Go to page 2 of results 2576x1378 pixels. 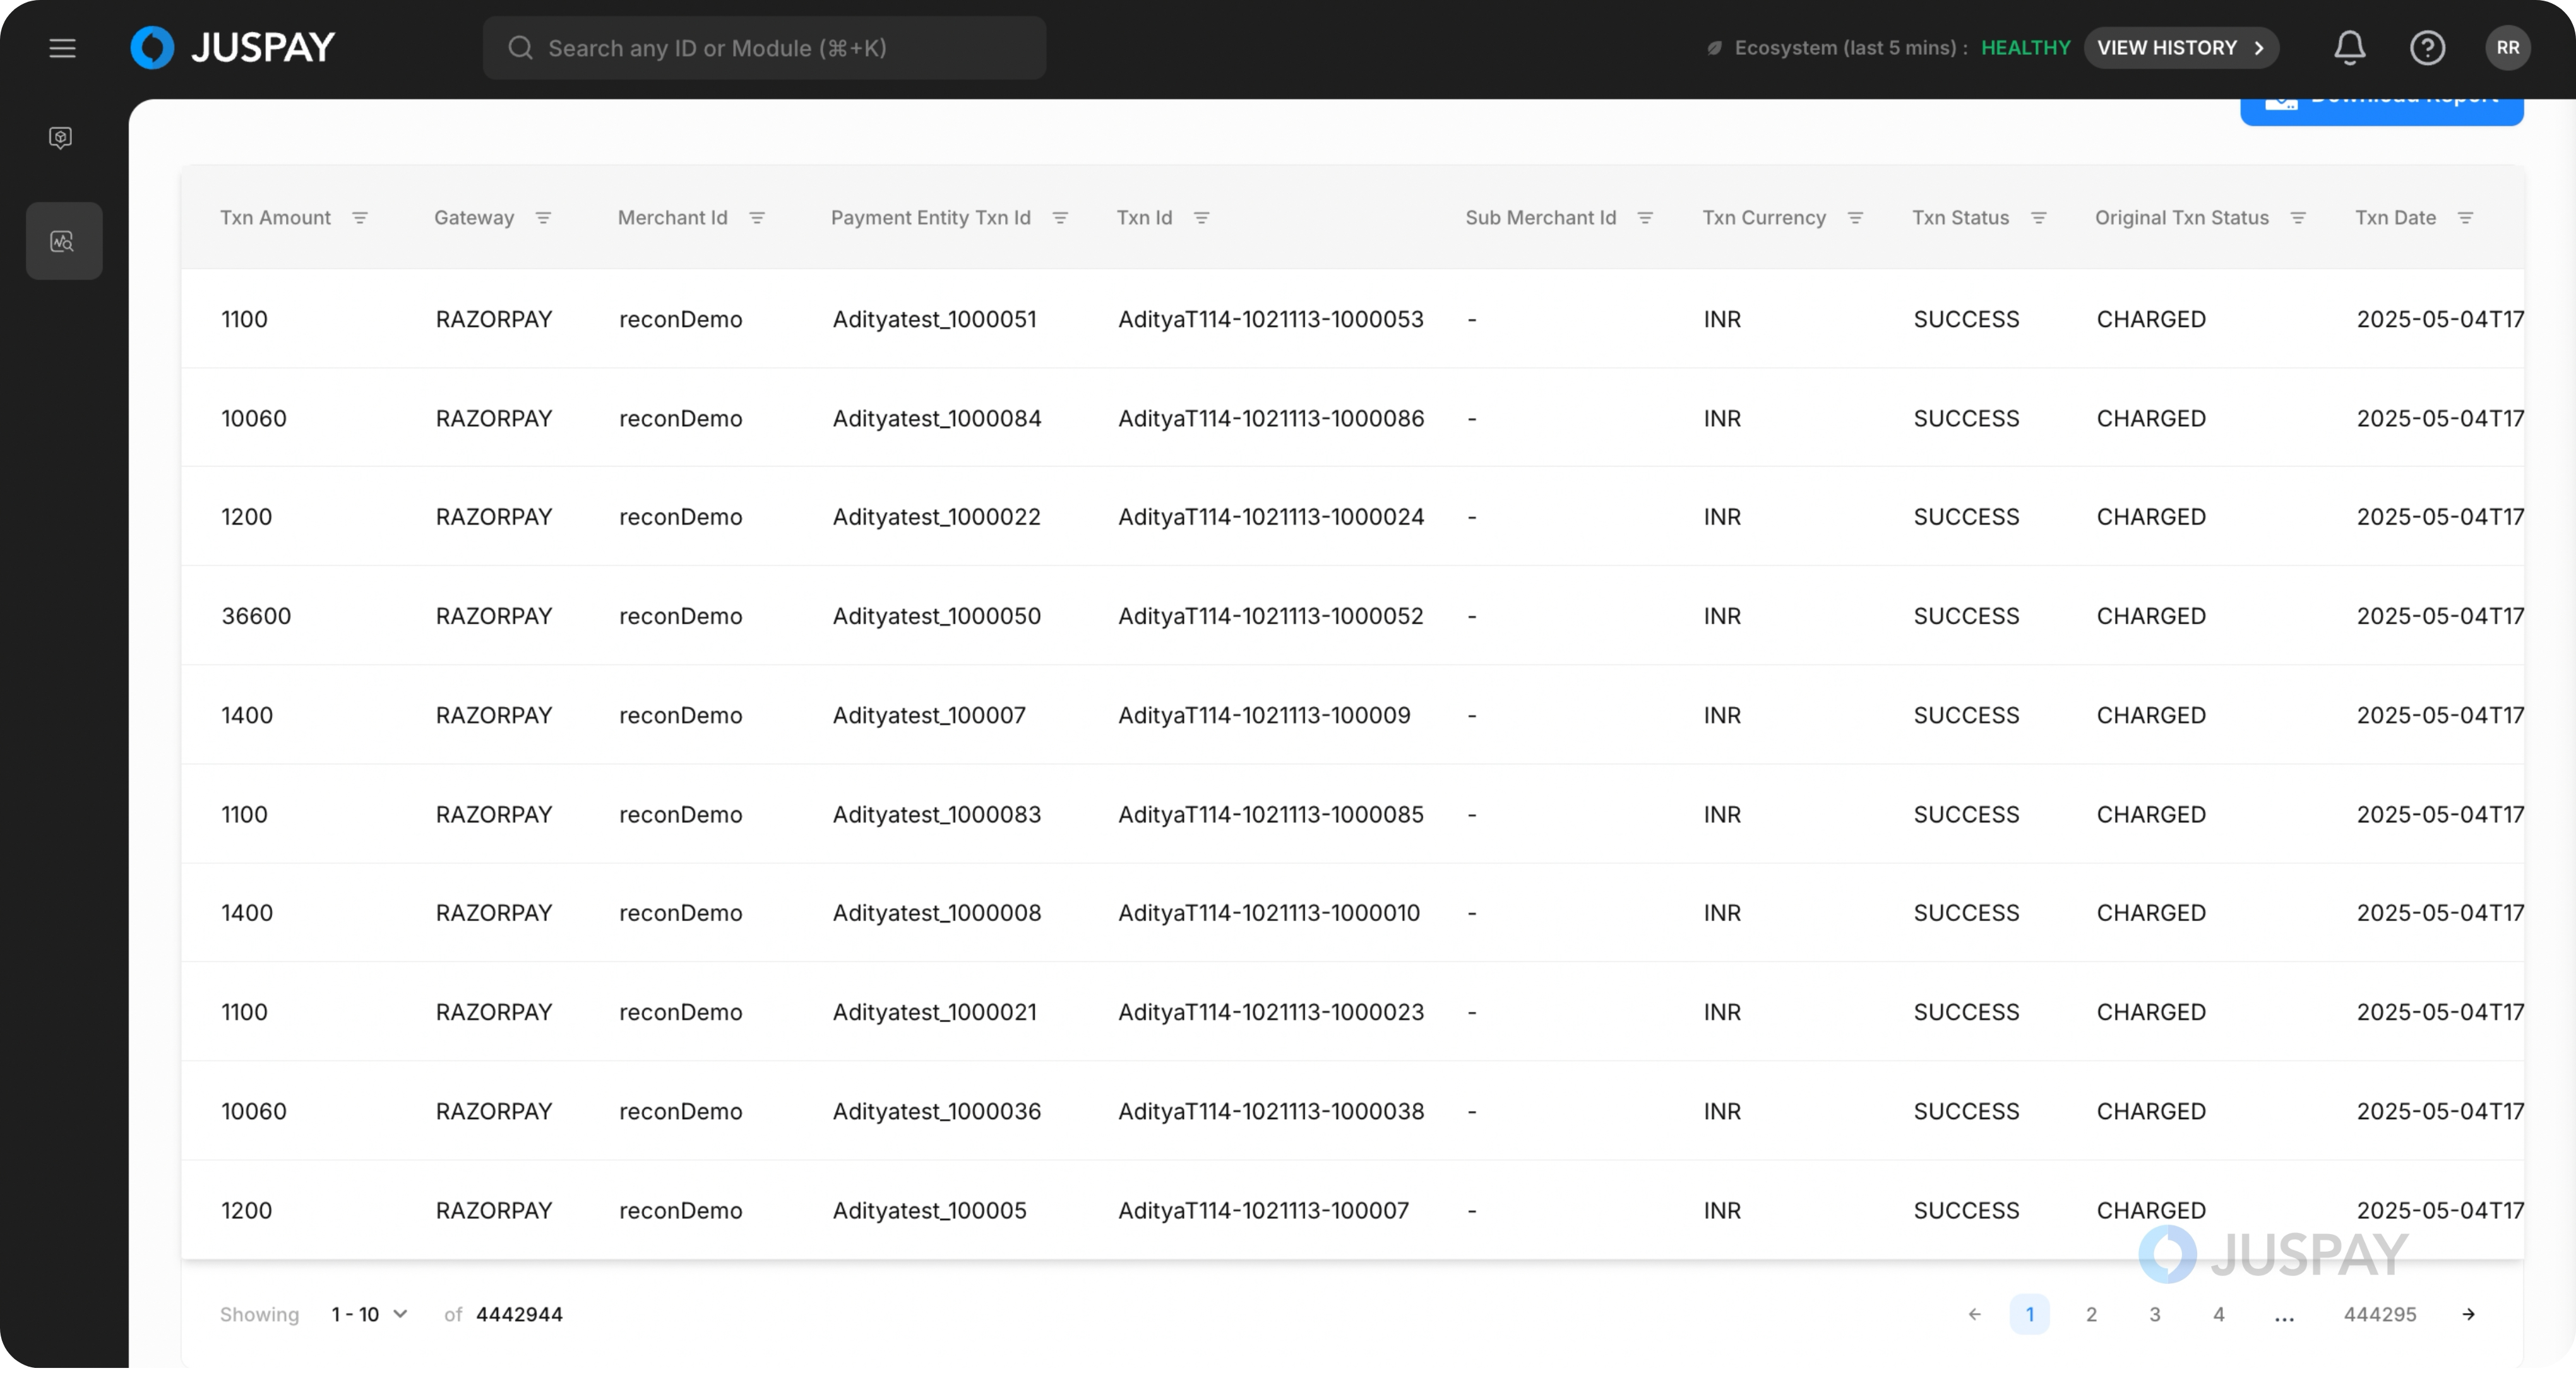click(2091, 1314)
